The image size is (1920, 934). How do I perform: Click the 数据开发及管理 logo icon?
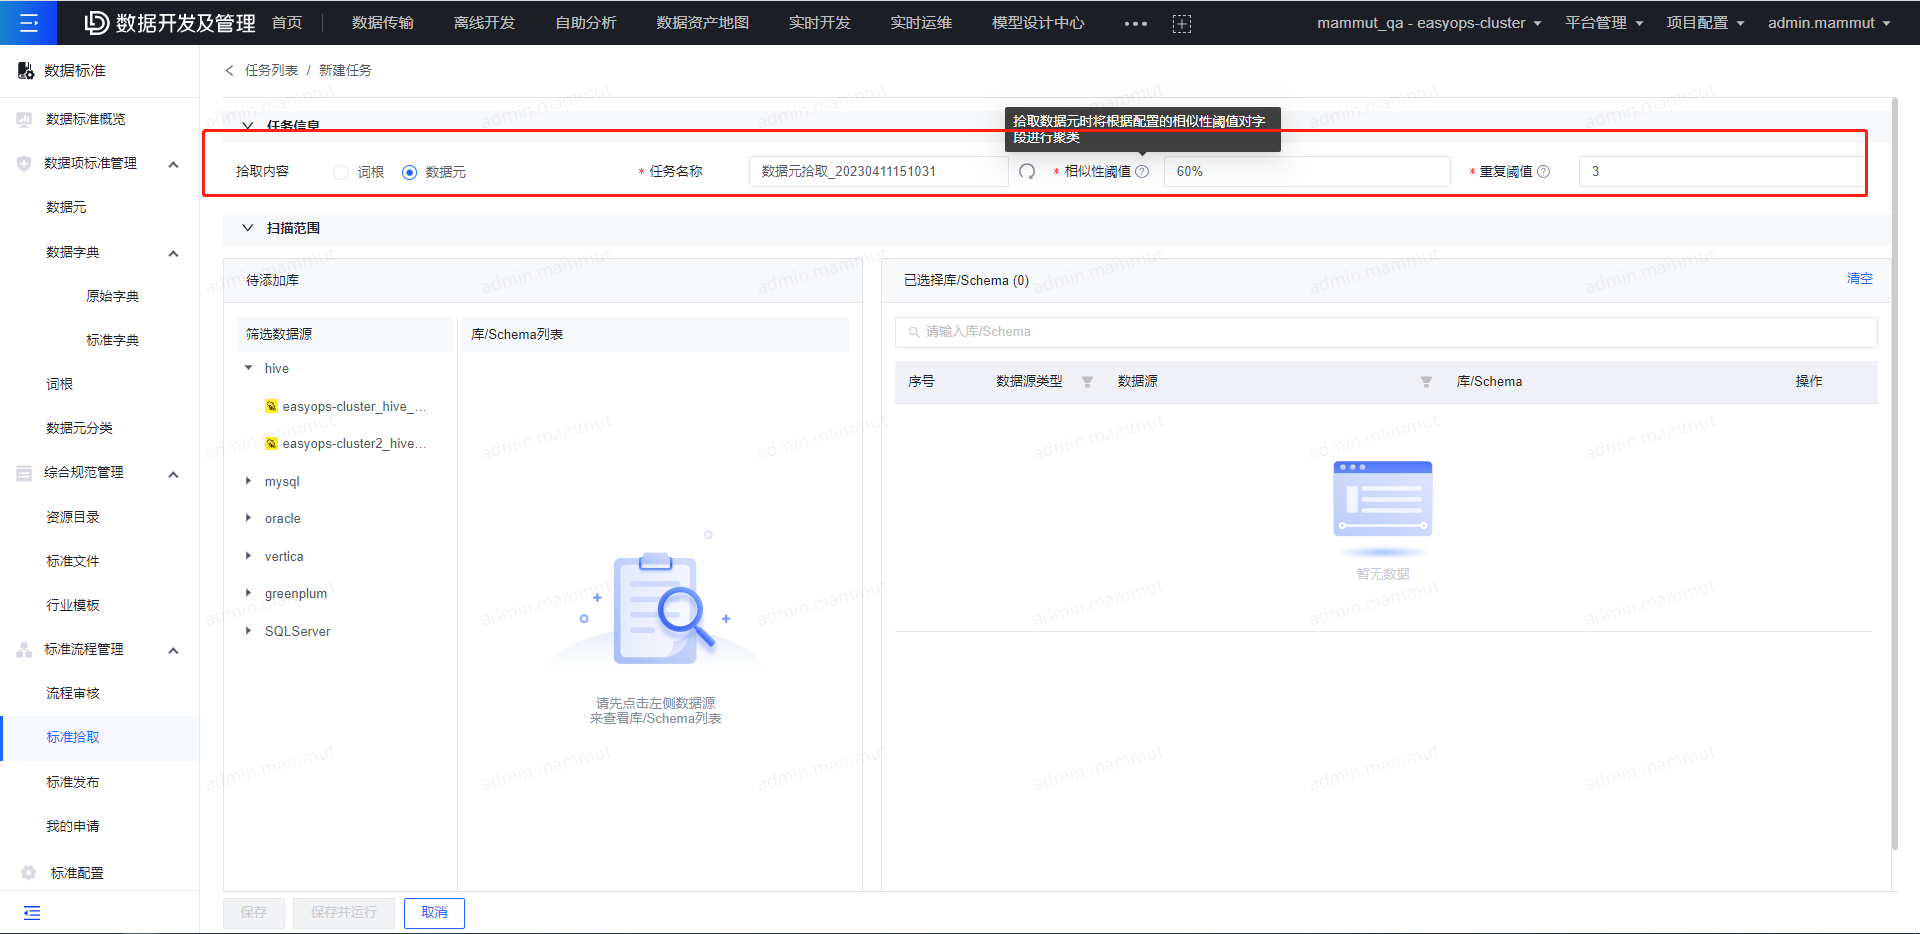click(x=96, y=22)
